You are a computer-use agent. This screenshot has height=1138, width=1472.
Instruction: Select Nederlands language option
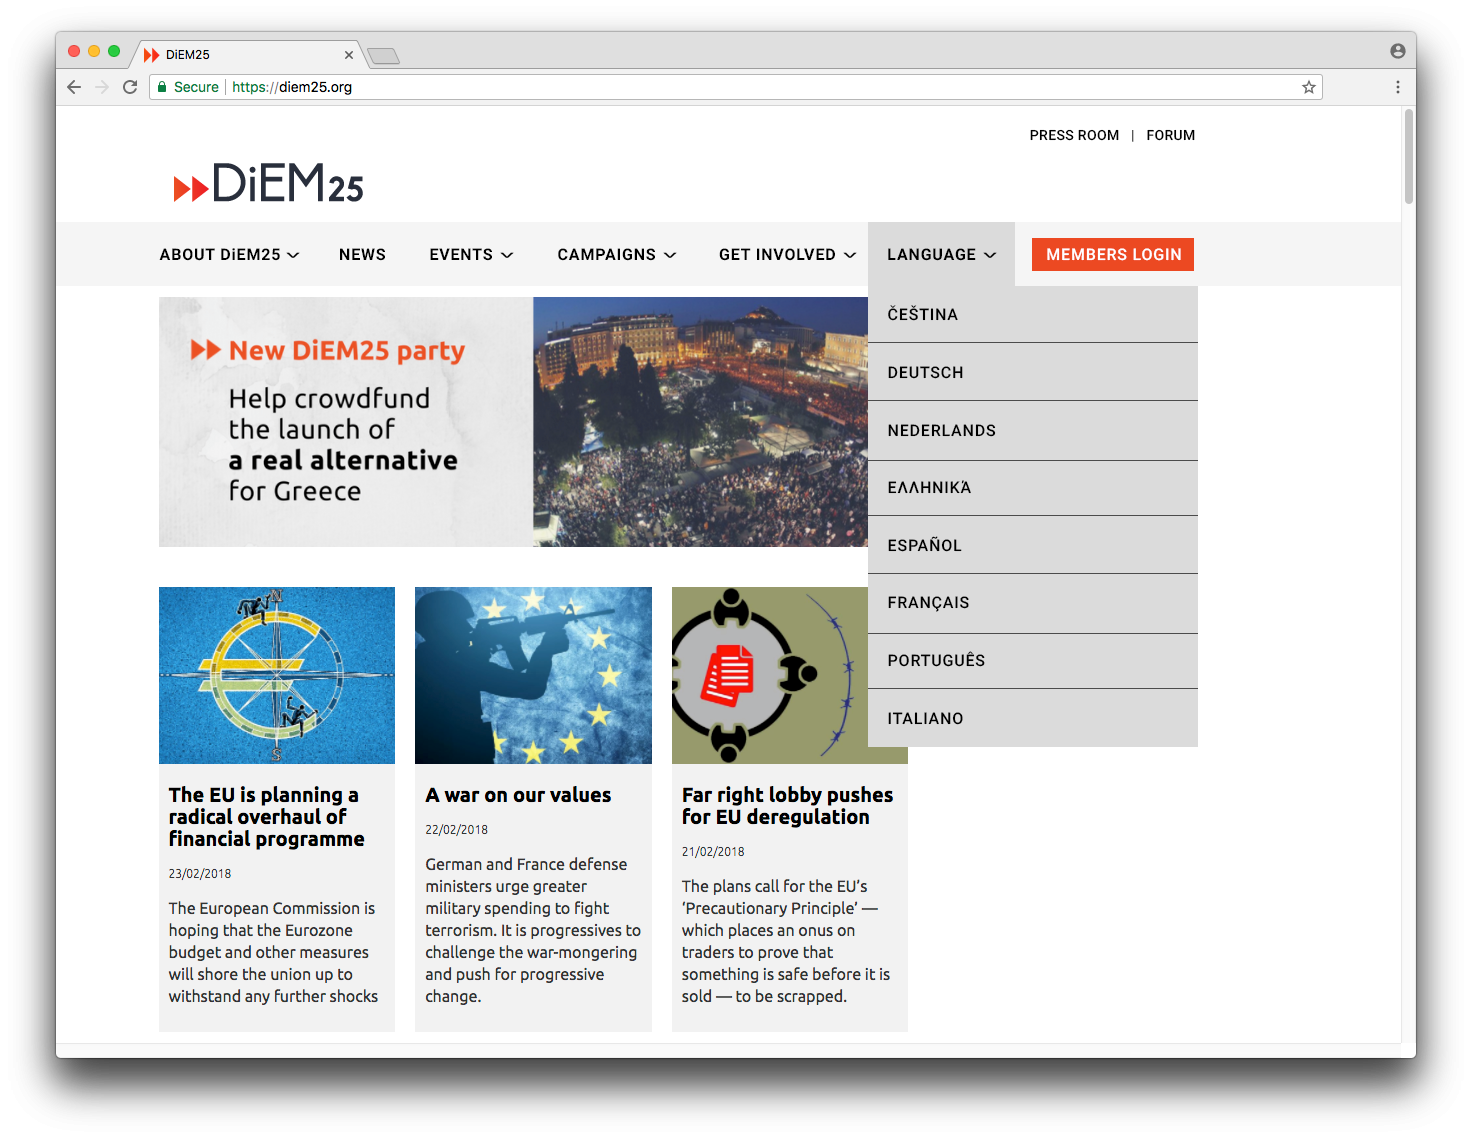coord(1033,430)
